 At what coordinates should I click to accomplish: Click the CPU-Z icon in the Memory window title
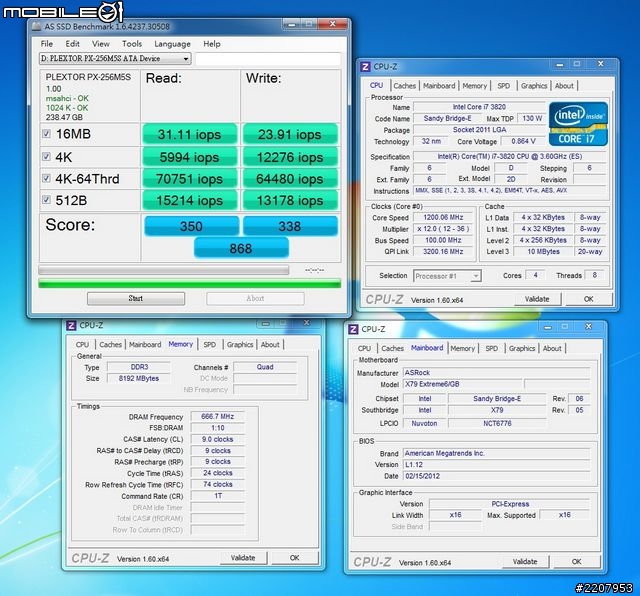tap(71, 325)
